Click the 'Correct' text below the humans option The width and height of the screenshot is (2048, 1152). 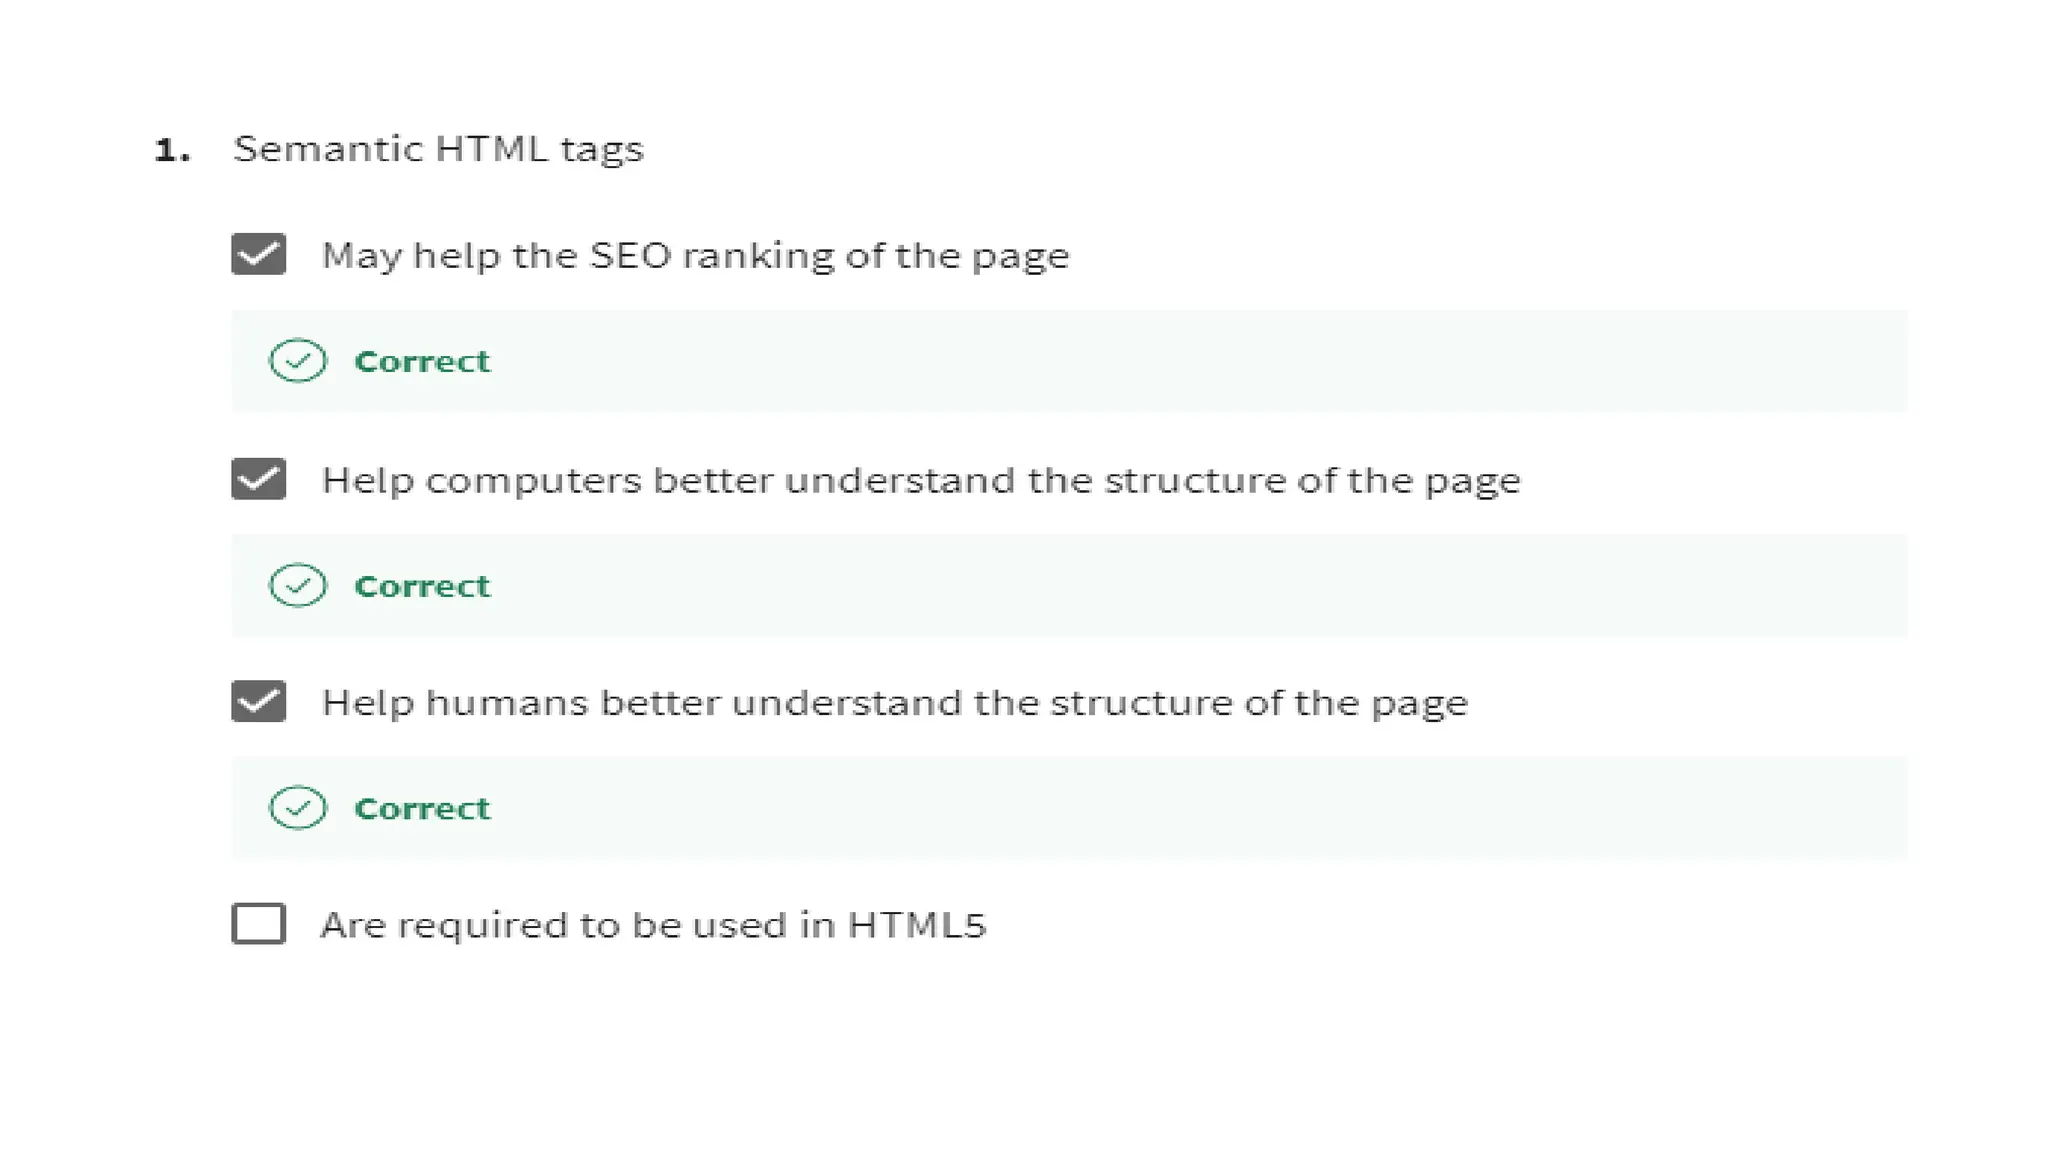(x=422, y=808)
